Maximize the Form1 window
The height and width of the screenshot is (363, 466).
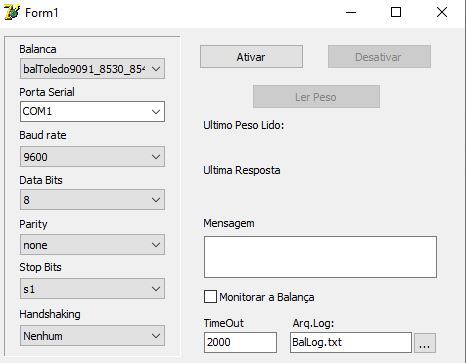pyautogui.click(x=396, y=13)
